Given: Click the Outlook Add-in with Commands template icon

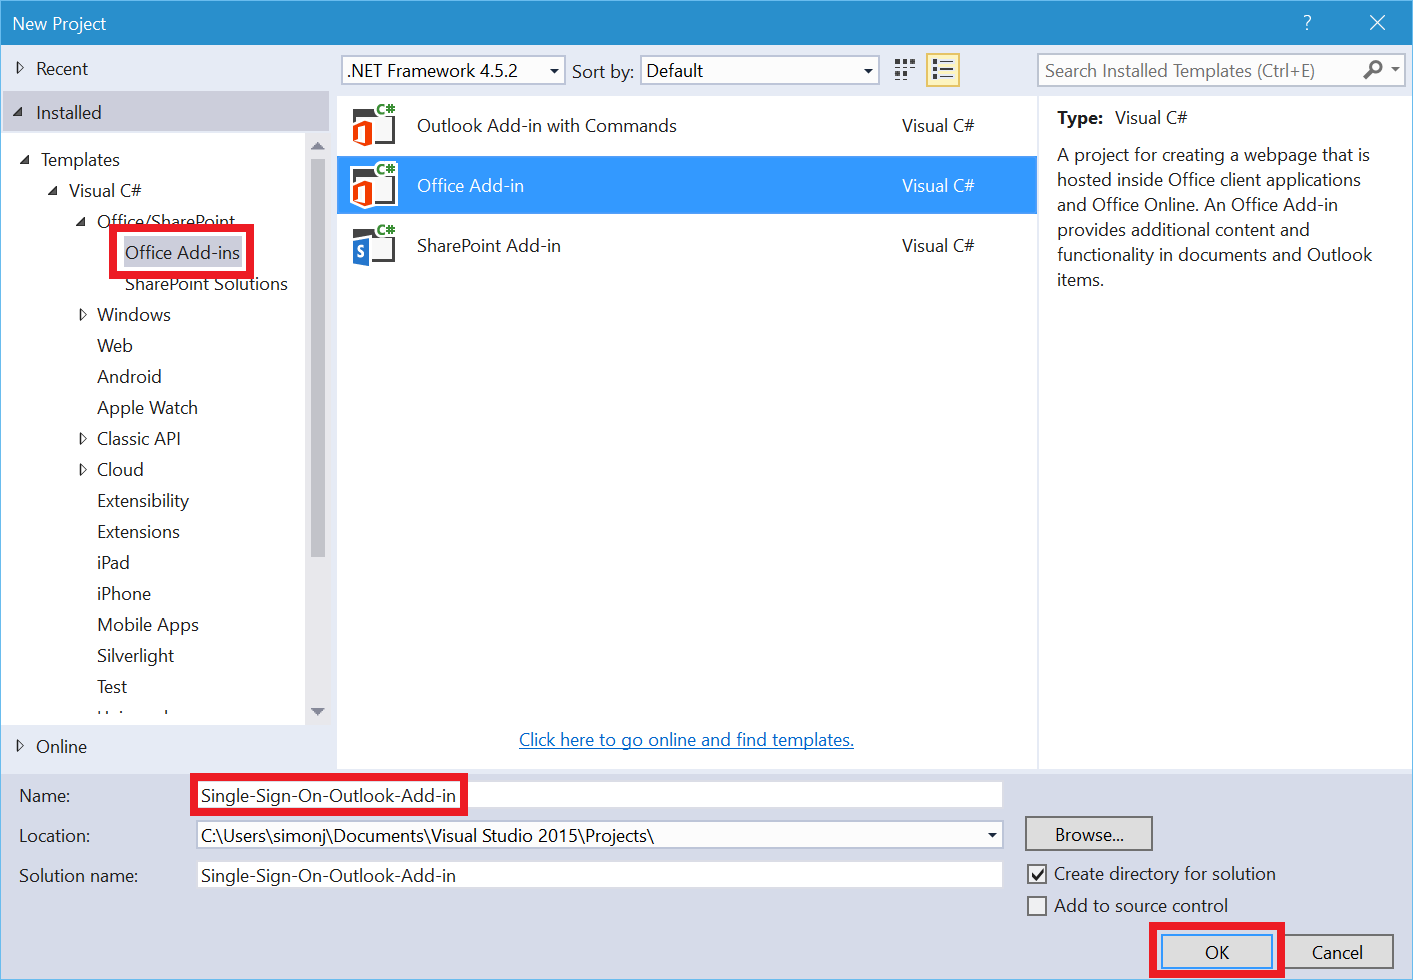Looking at the screenshot, I should click(374, 126).
